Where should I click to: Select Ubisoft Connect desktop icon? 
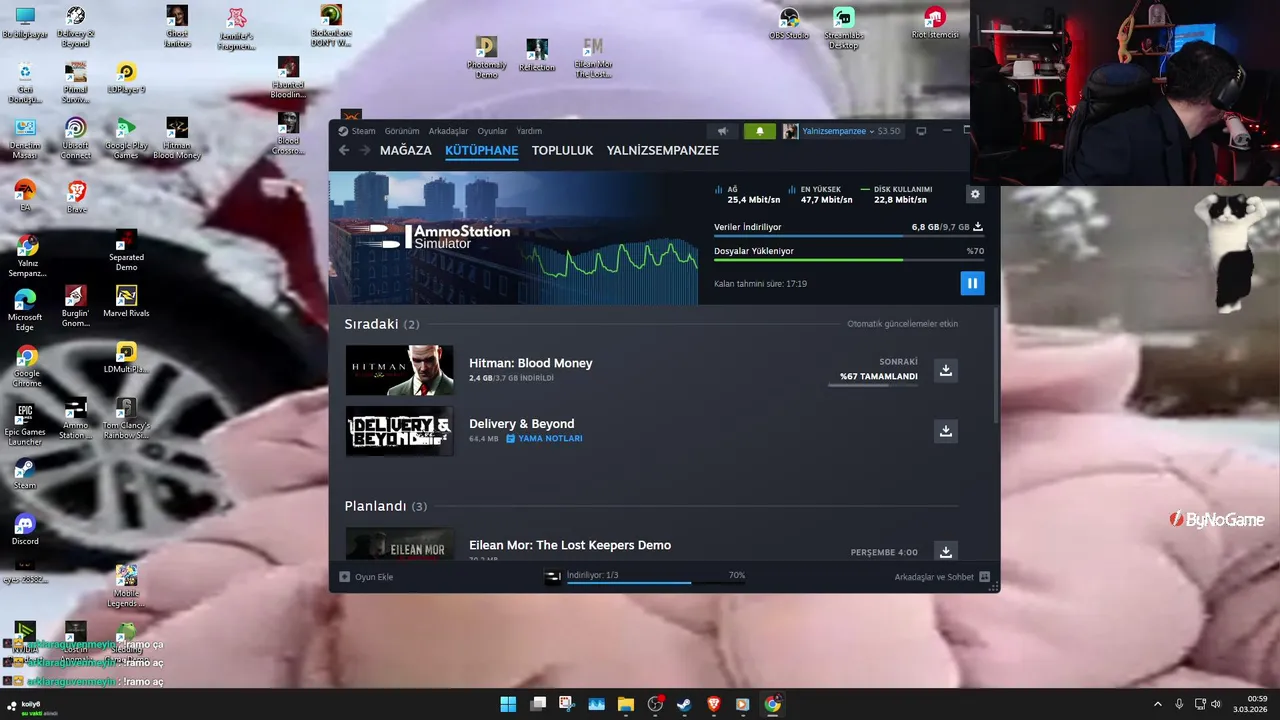tap(75, 138)
